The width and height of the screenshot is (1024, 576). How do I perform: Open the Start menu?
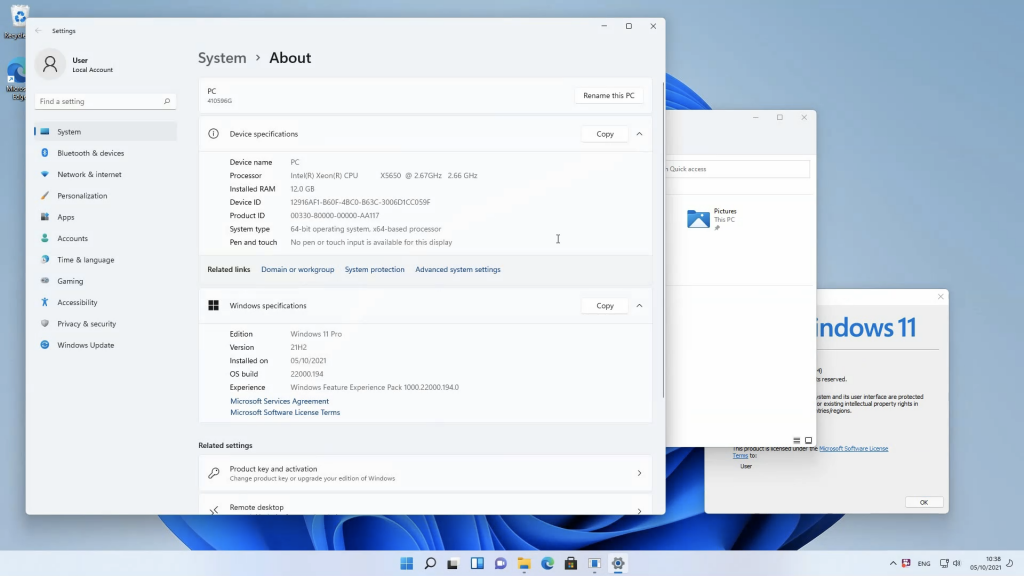(406, 564)
